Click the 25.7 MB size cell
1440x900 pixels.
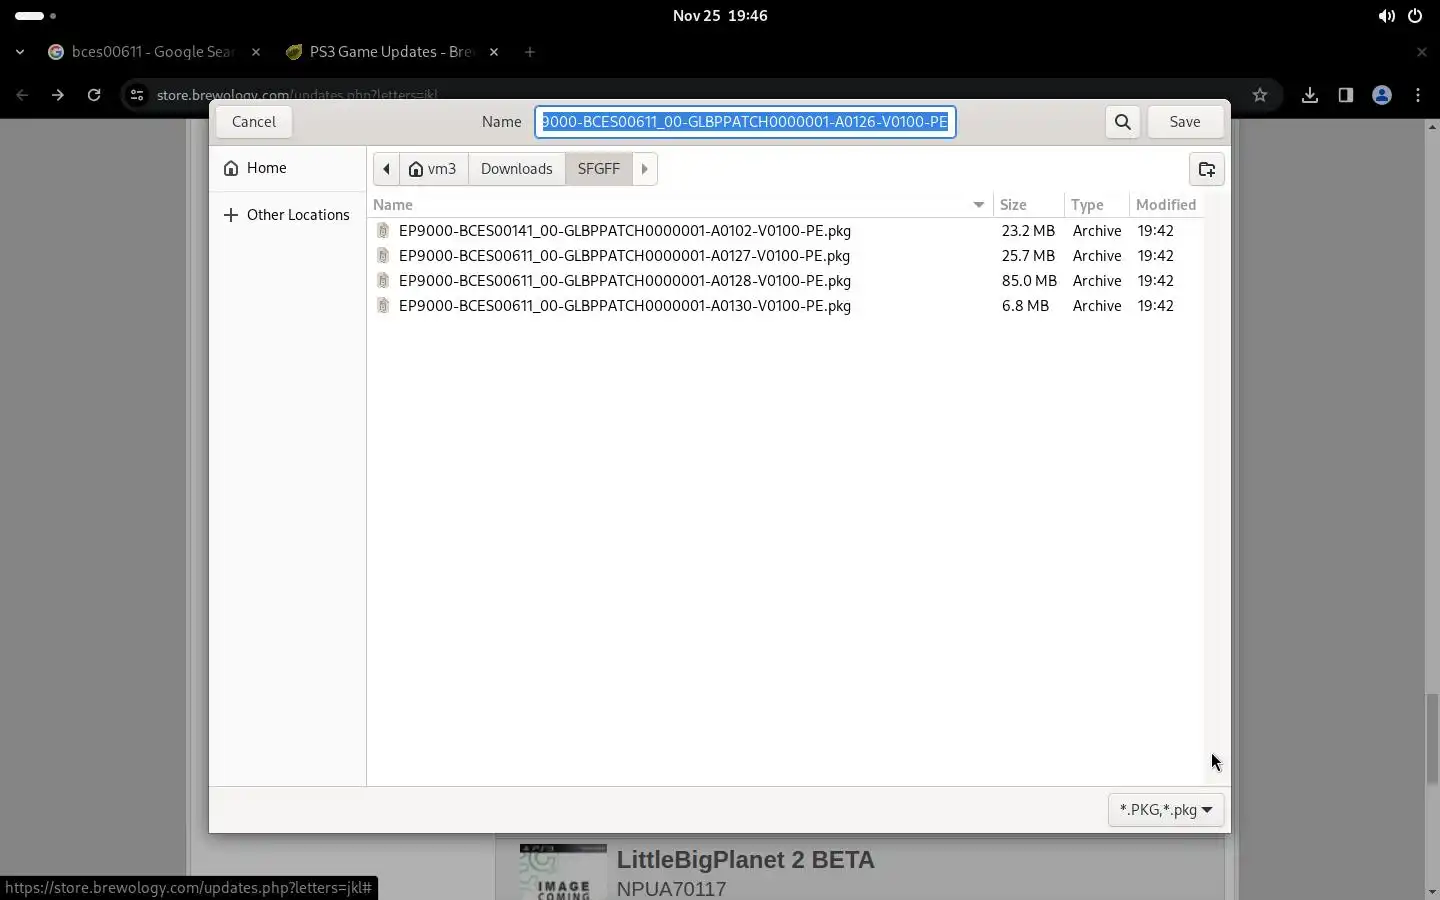(1028, 256)
